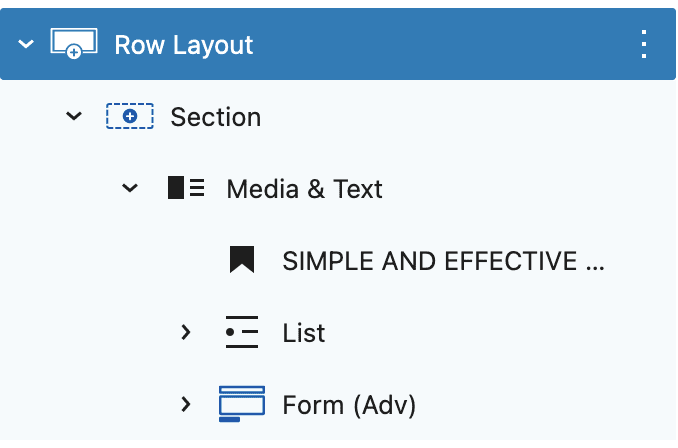678x448 pixels.
Task: Click the dashed Section block icon
Action: [x=130, y=116]
